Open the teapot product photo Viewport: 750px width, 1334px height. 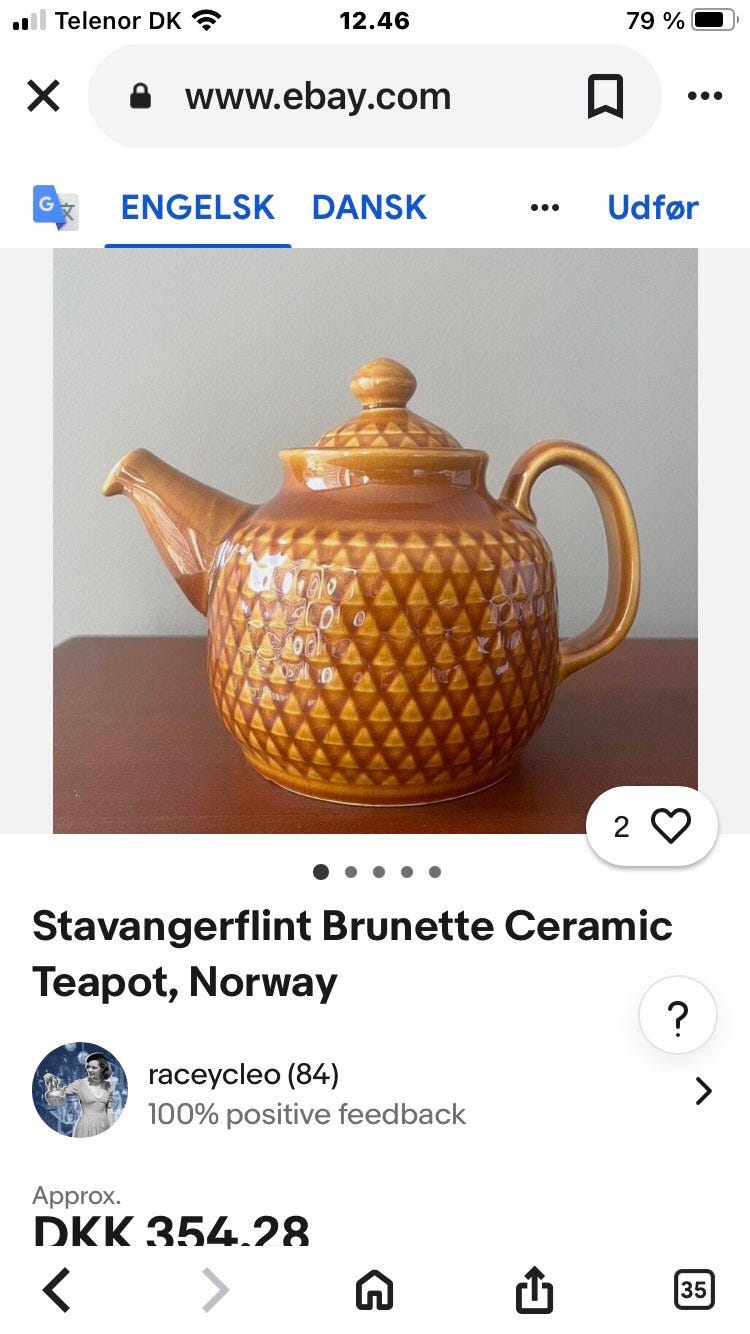[x=375, y=540]
